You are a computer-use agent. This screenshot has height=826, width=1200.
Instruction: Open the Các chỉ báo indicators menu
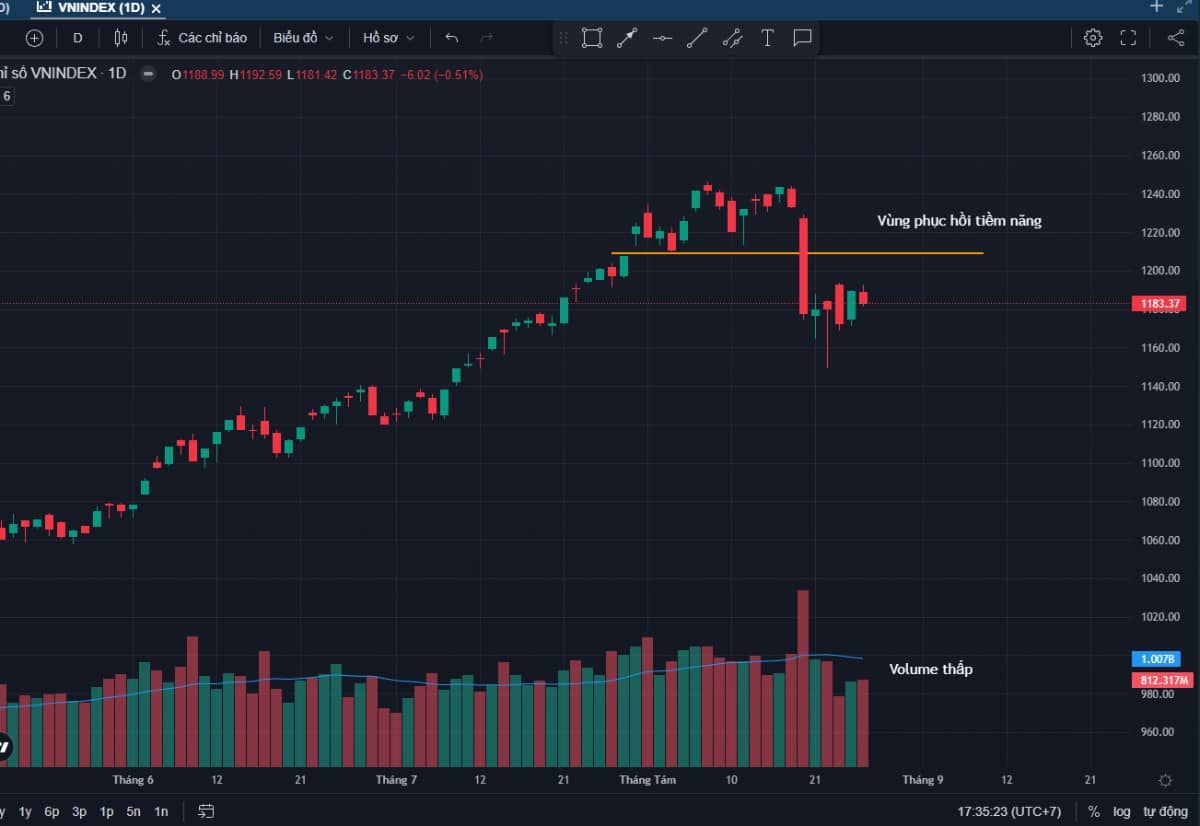coord(202,38)
